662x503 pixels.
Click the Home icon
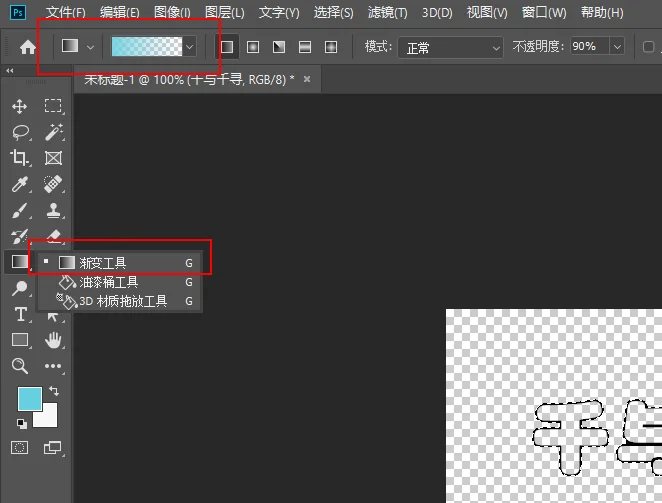click(27, 47)
